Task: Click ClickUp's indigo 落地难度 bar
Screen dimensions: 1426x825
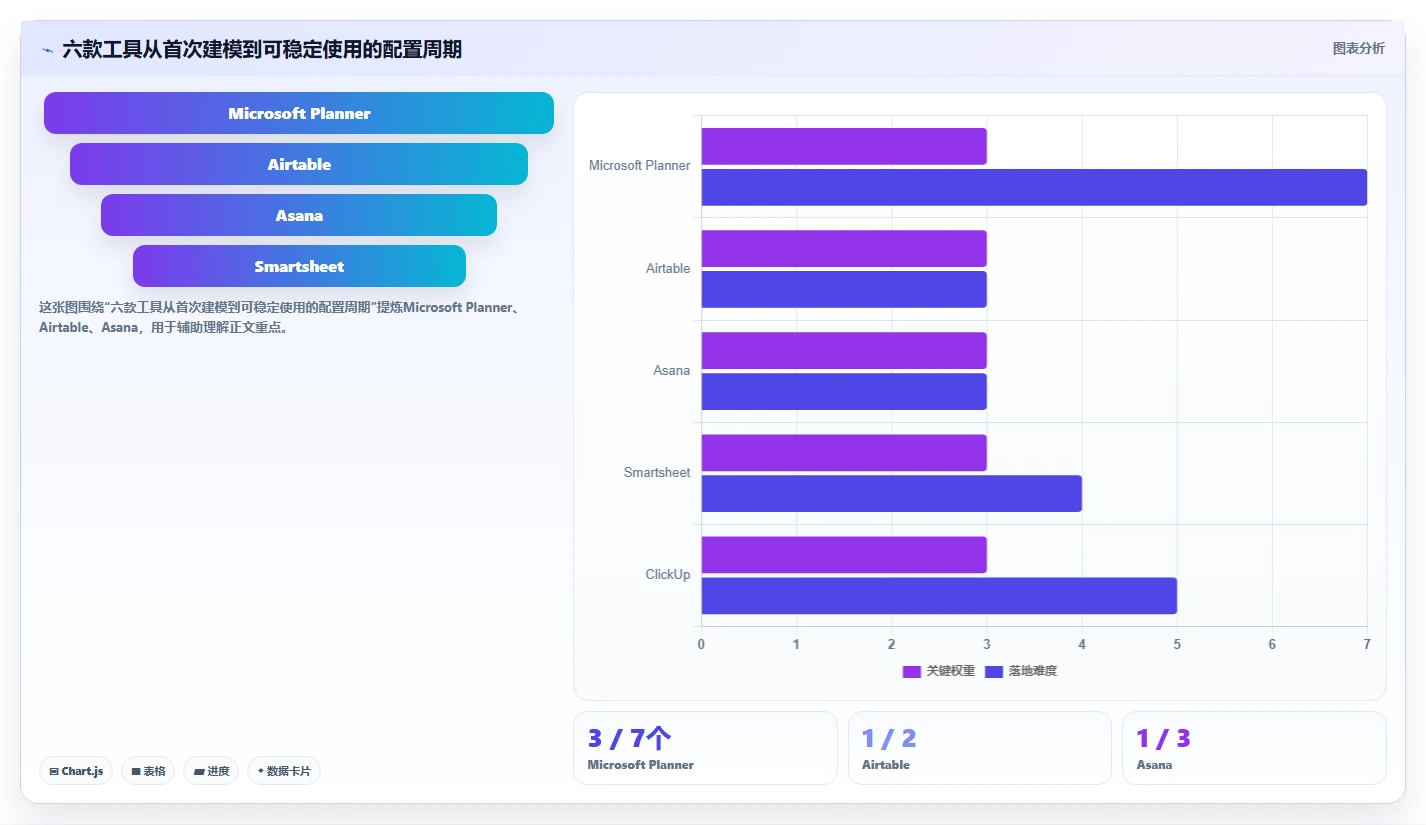Action: (939, 595)
